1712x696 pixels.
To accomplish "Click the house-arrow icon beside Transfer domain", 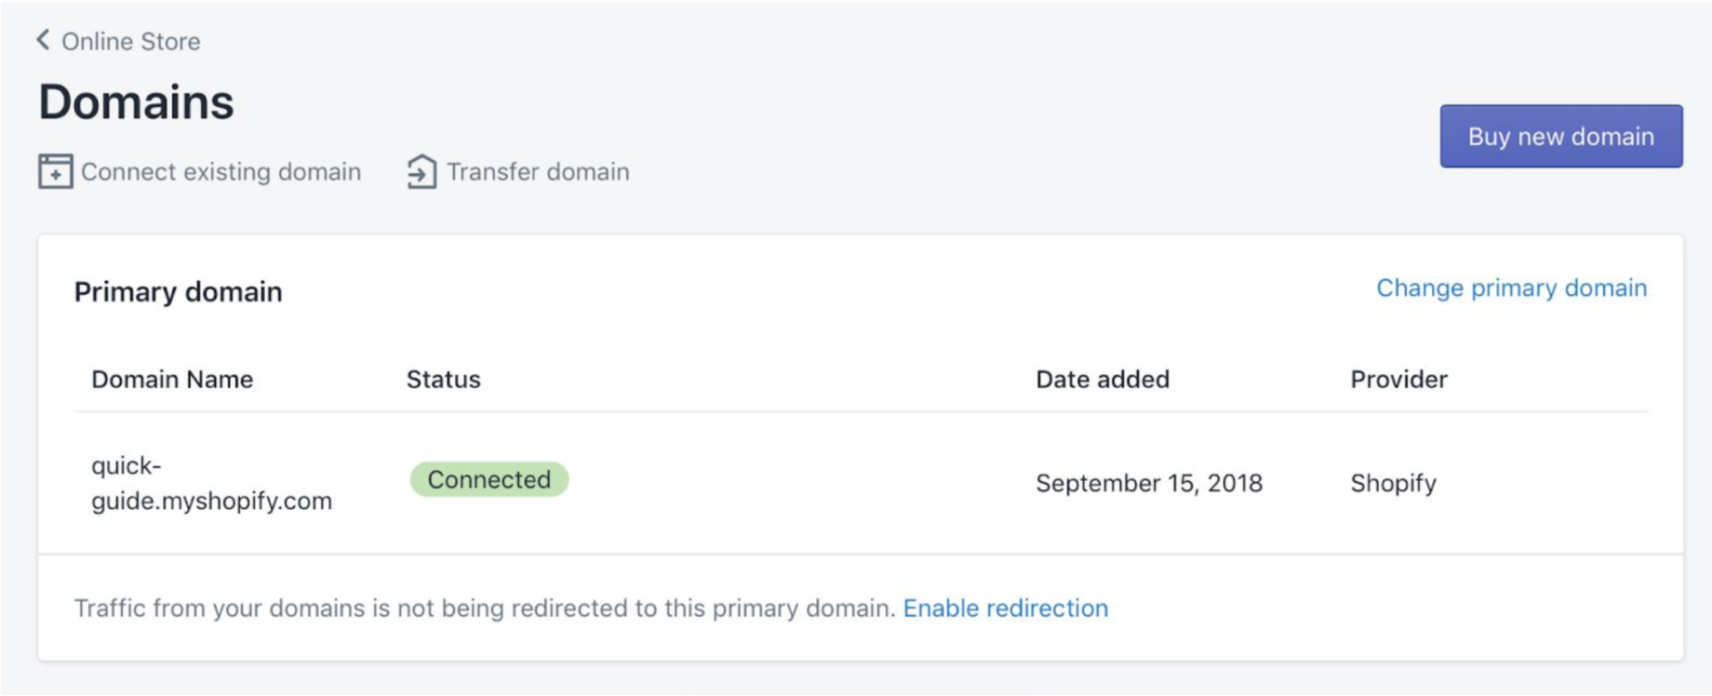I will (420, 171).
